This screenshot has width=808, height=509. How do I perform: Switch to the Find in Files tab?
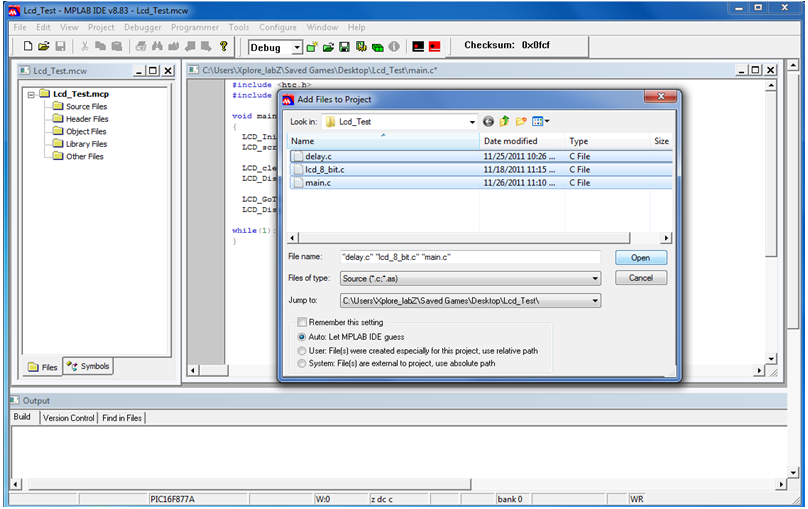[122, 418]
